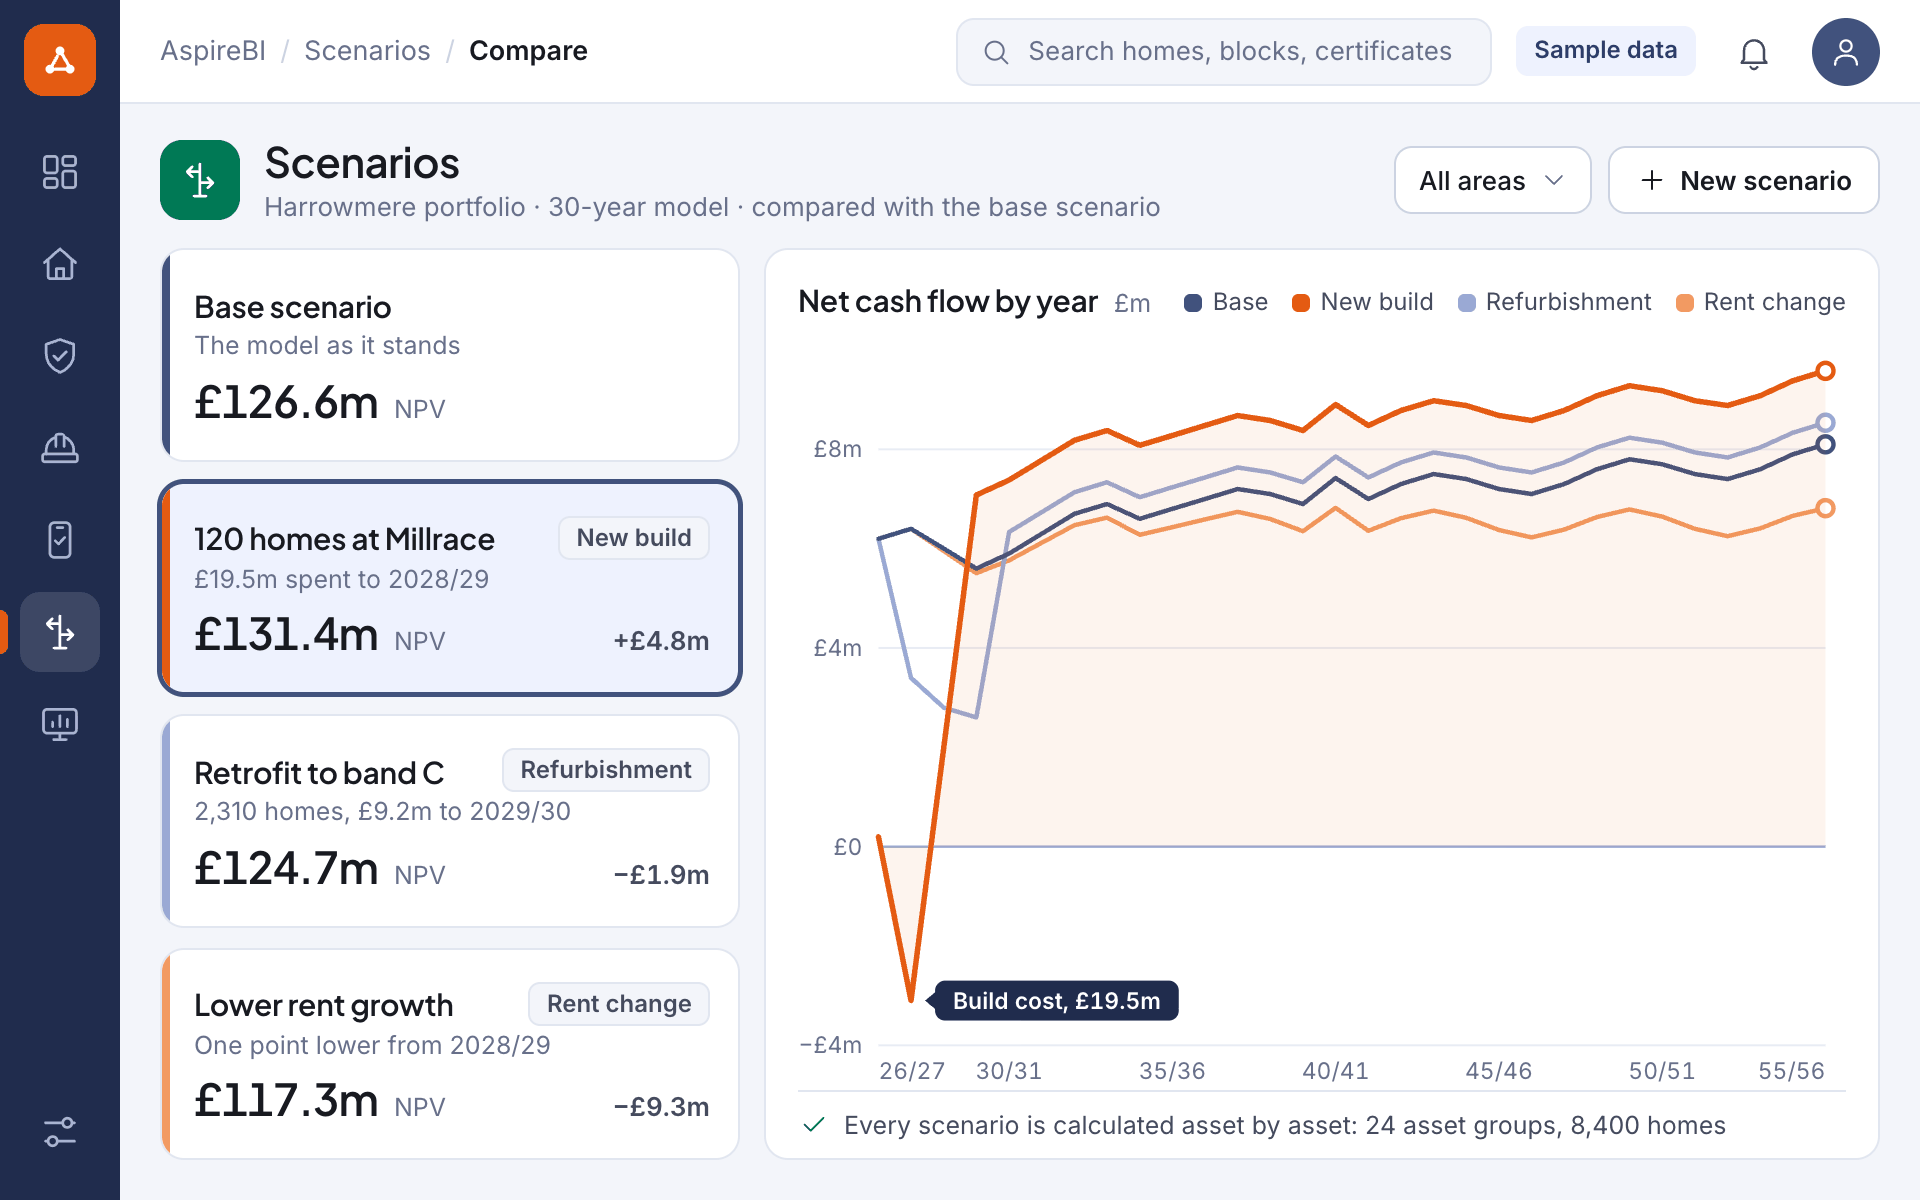Toggle the Base series in chart legend
This screenshot has height=1200, width=1920.
tap(1226, 302)
